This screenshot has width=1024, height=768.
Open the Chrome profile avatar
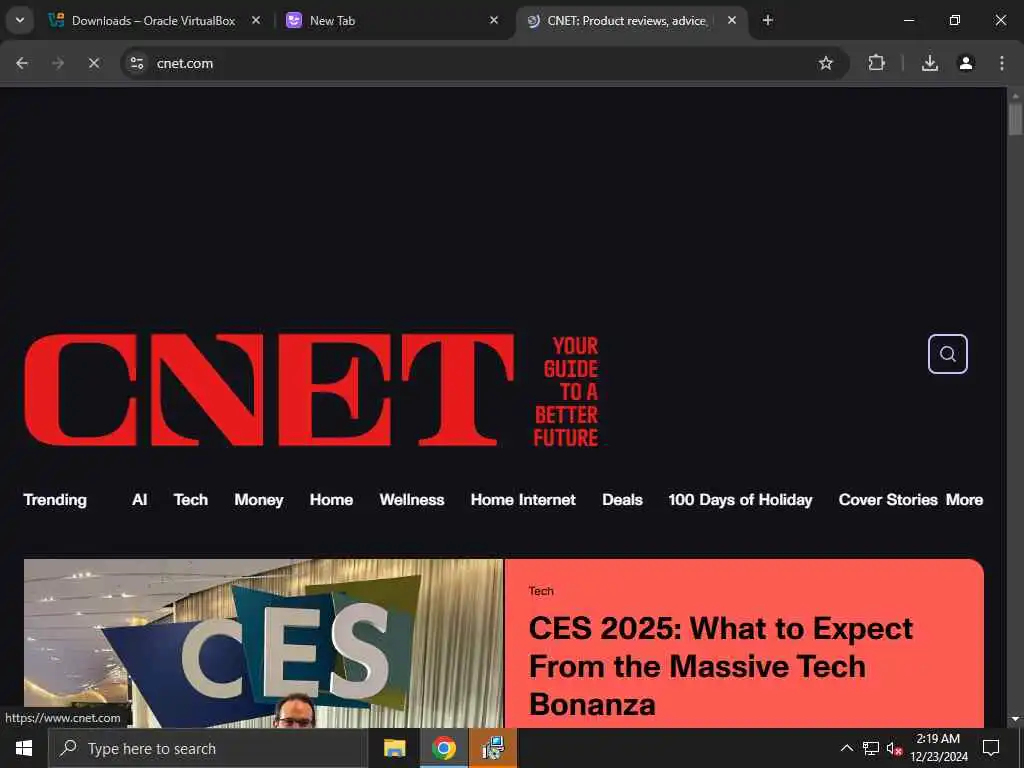(965, 63)
